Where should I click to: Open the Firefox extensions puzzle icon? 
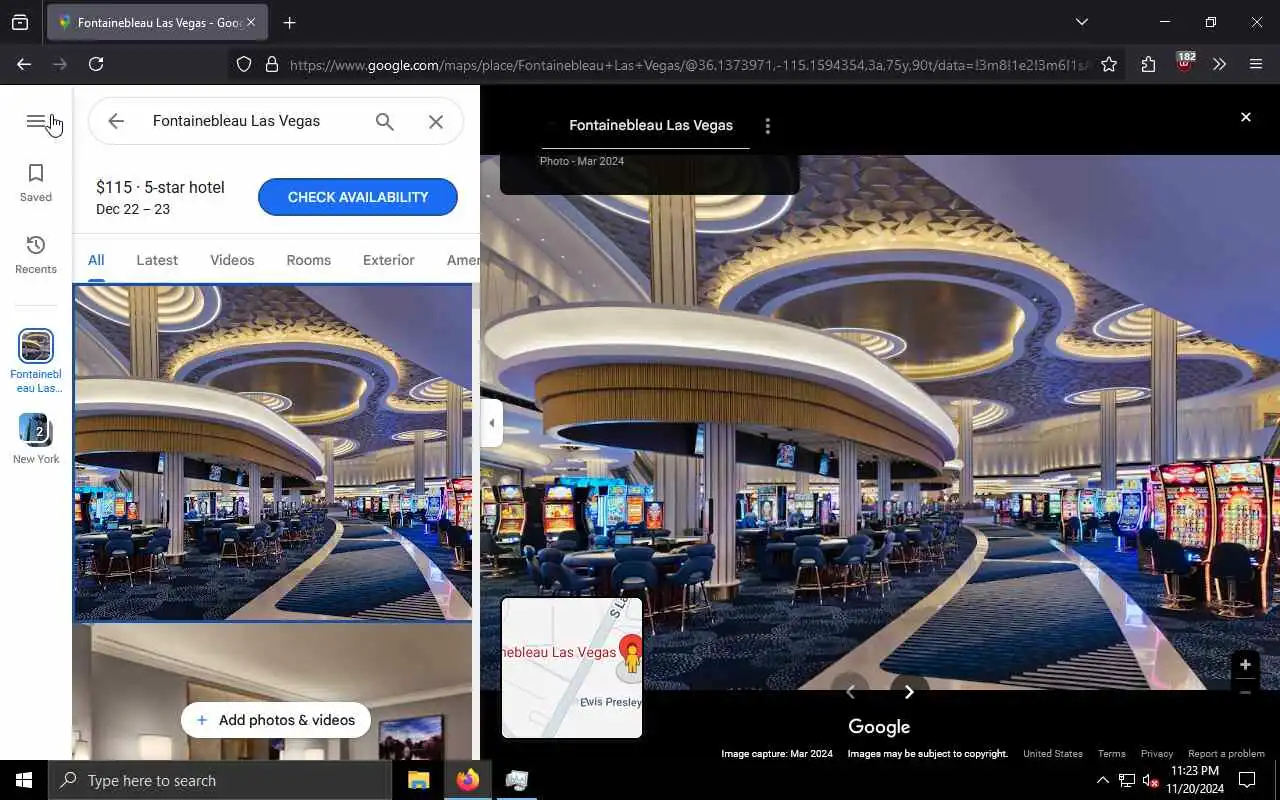(1148, 64)
